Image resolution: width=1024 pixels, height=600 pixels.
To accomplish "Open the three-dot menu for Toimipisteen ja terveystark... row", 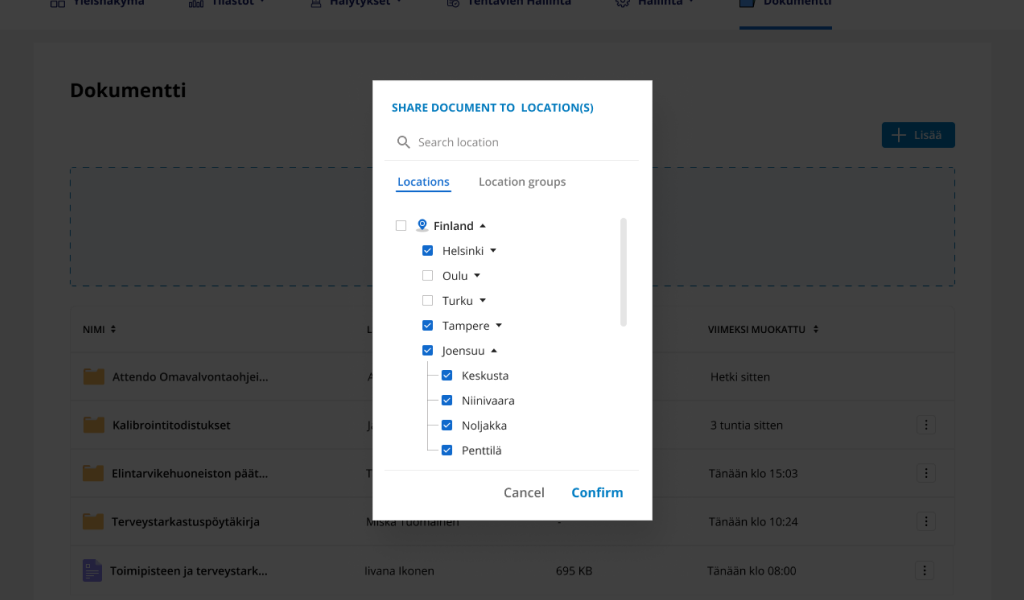I will pos(924,571).
